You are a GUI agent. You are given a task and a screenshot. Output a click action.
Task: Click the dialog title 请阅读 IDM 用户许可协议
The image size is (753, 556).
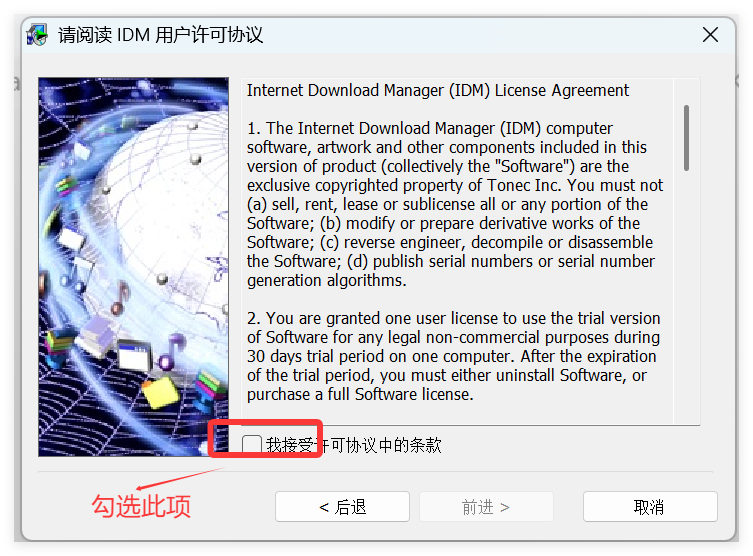click(x=160, y=35)
